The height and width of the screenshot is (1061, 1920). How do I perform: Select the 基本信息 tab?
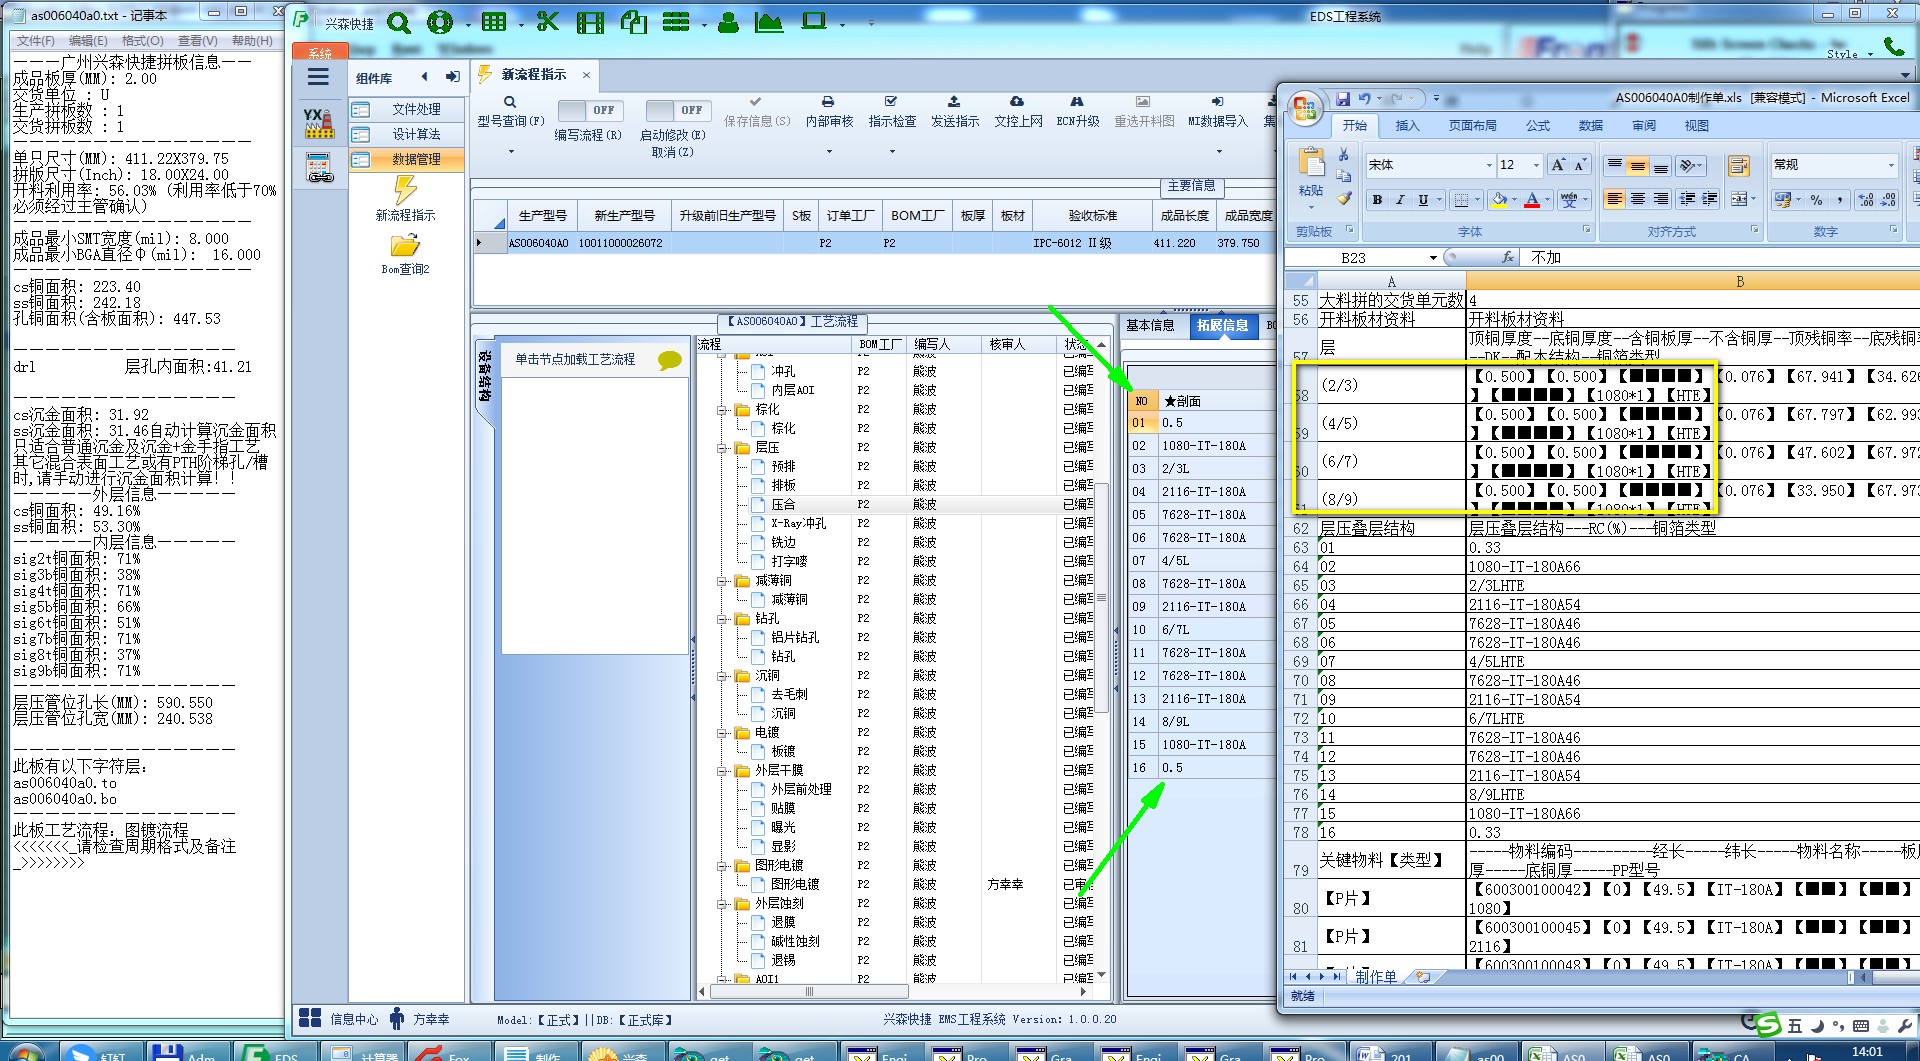tap(1150, 325)
